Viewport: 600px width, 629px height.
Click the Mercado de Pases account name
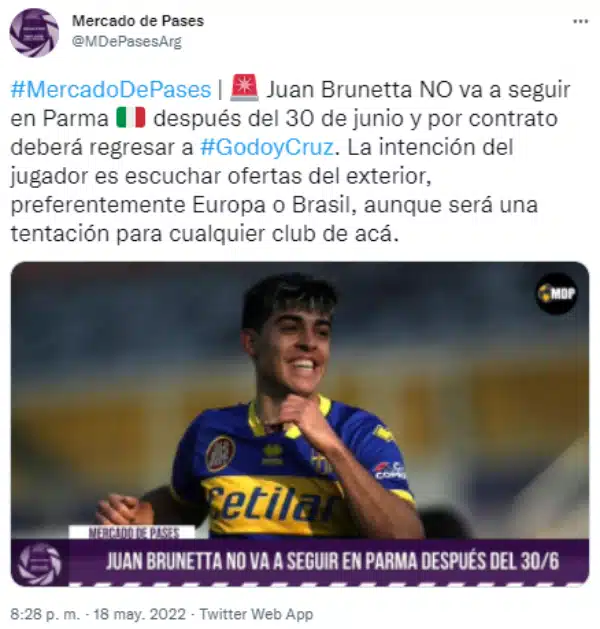pos(138,21)
